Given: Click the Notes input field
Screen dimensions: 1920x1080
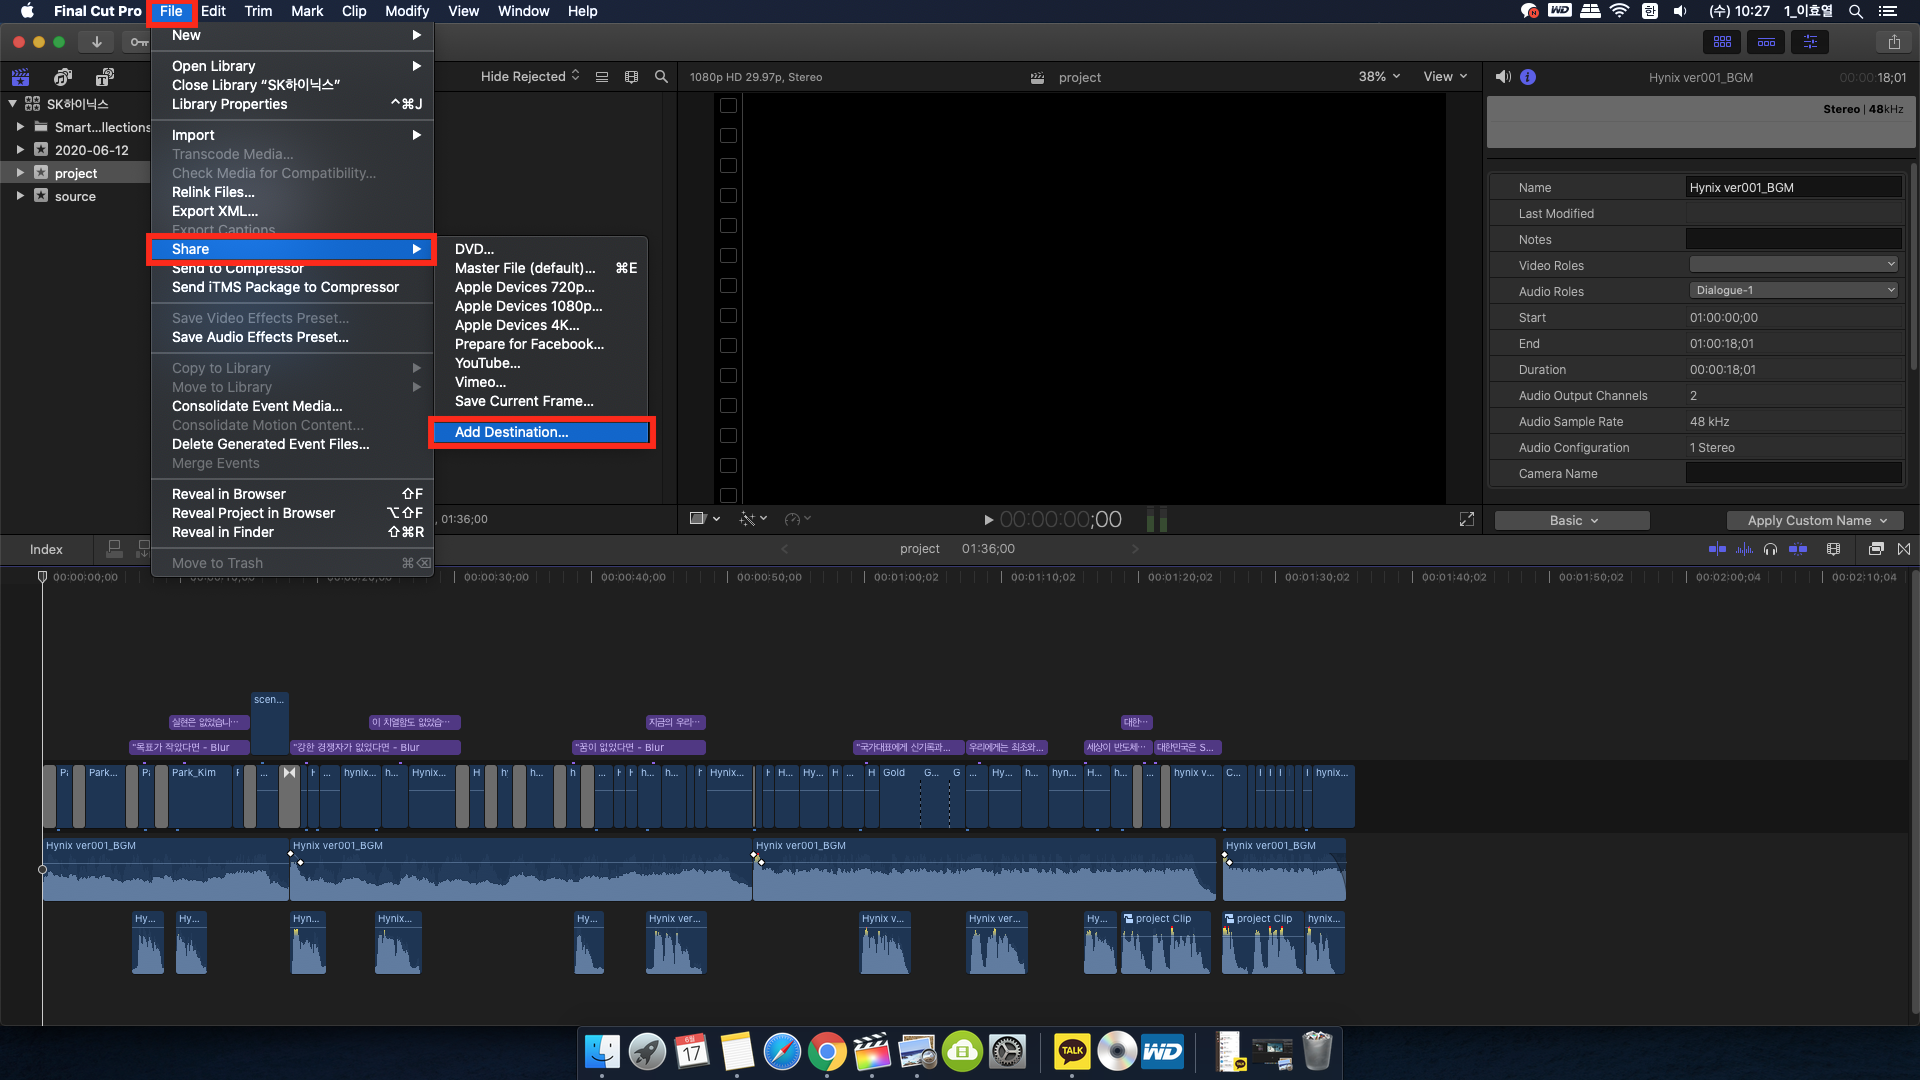Looking at the screenshot, I should pyautogui.click(x=1793, y=239).
